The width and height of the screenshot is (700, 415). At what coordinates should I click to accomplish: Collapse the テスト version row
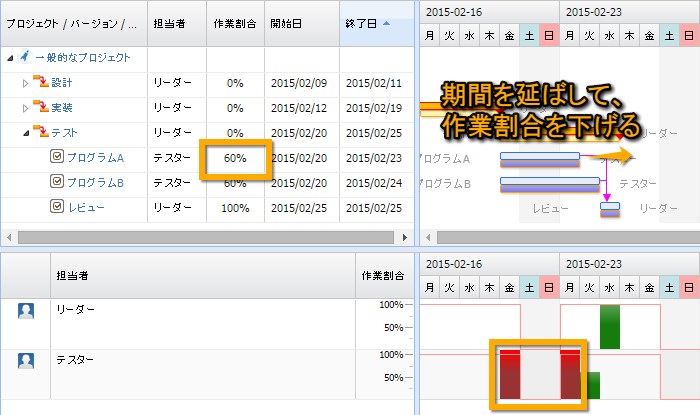tap(26, 133)
